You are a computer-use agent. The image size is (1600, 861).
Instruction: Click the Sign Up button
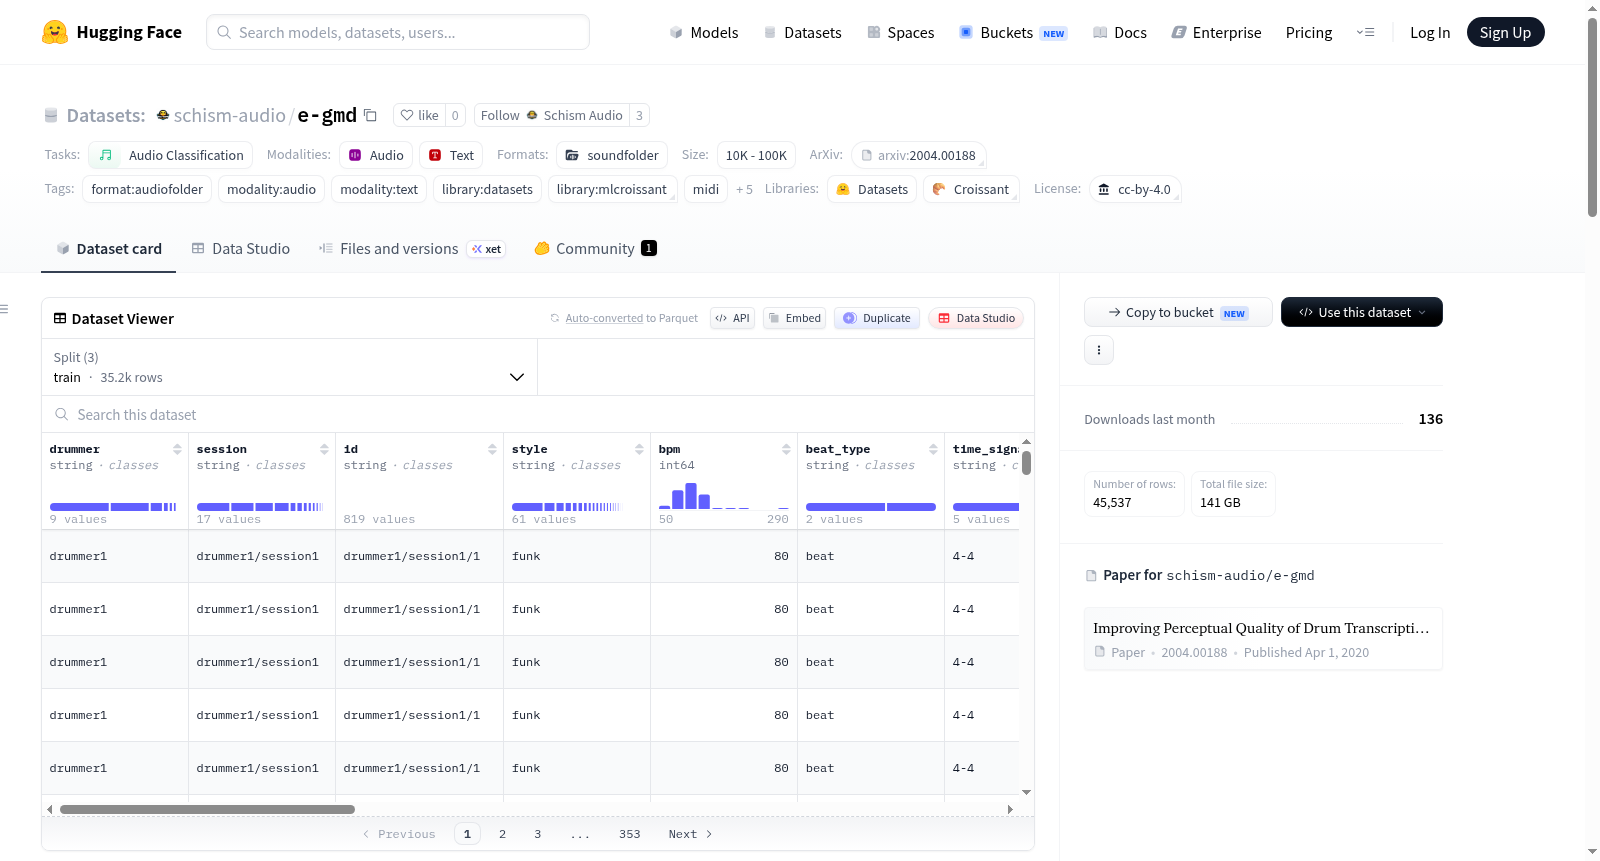tap(1505, 33)
